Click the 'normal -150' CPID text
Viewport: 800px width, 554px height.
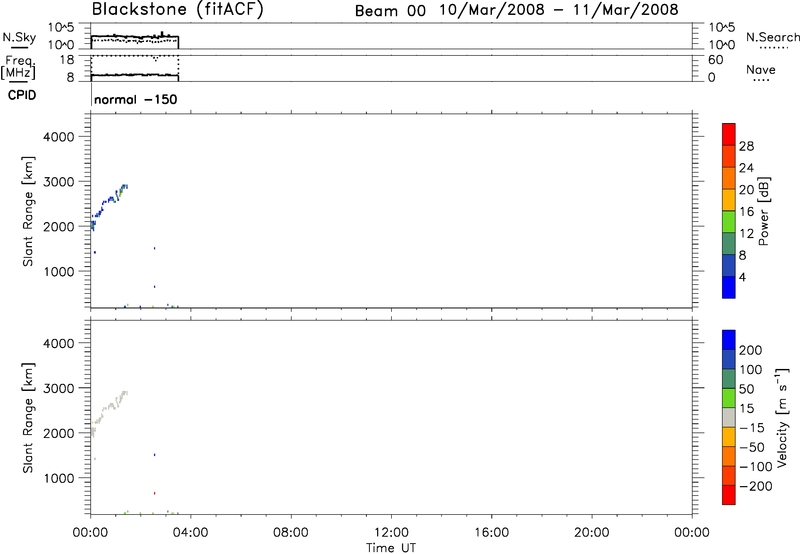click(x=136, y=99)
